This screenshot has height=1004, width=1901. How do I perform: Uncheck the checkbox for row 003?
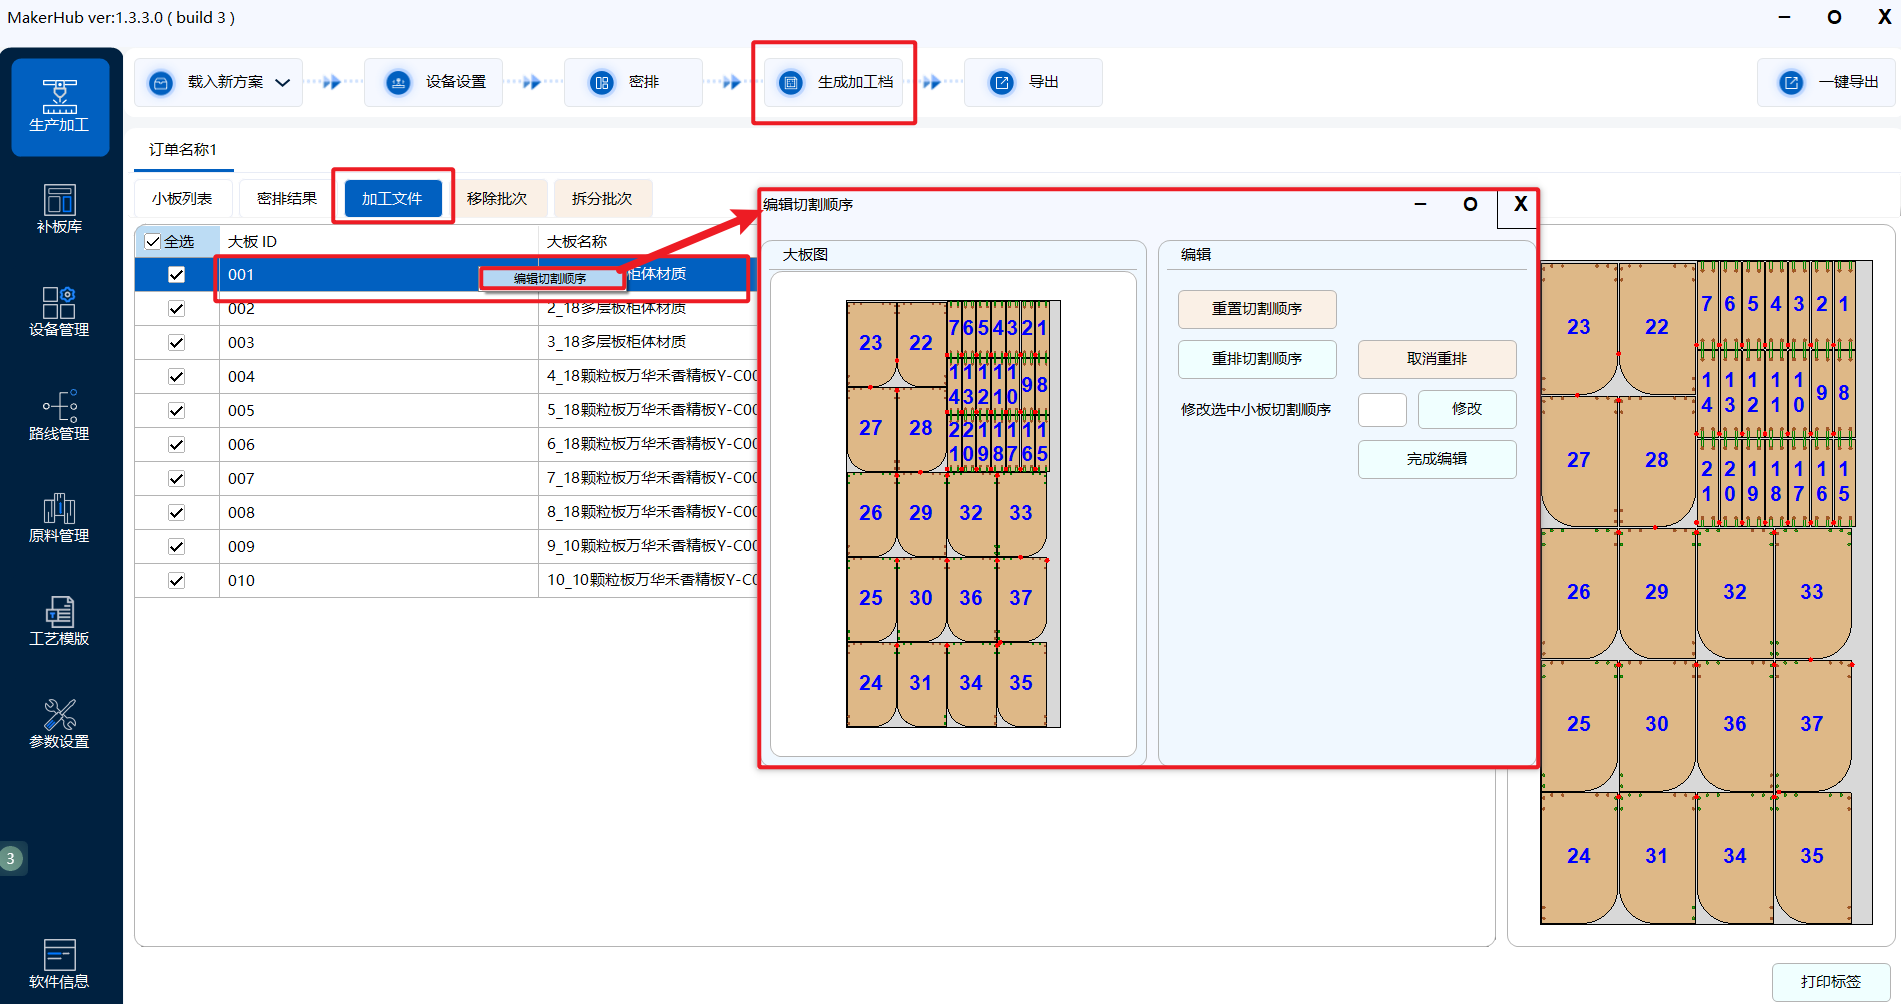[x=177, y=343]
